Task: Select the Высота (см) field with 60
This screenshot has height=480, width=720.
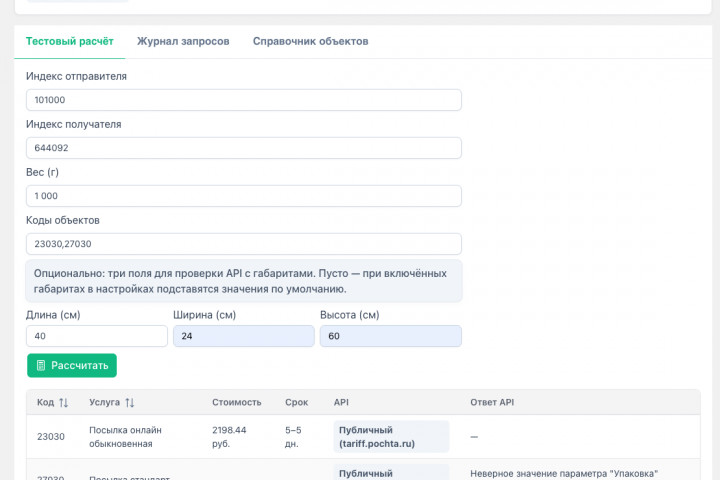Action: click(391, 336)
